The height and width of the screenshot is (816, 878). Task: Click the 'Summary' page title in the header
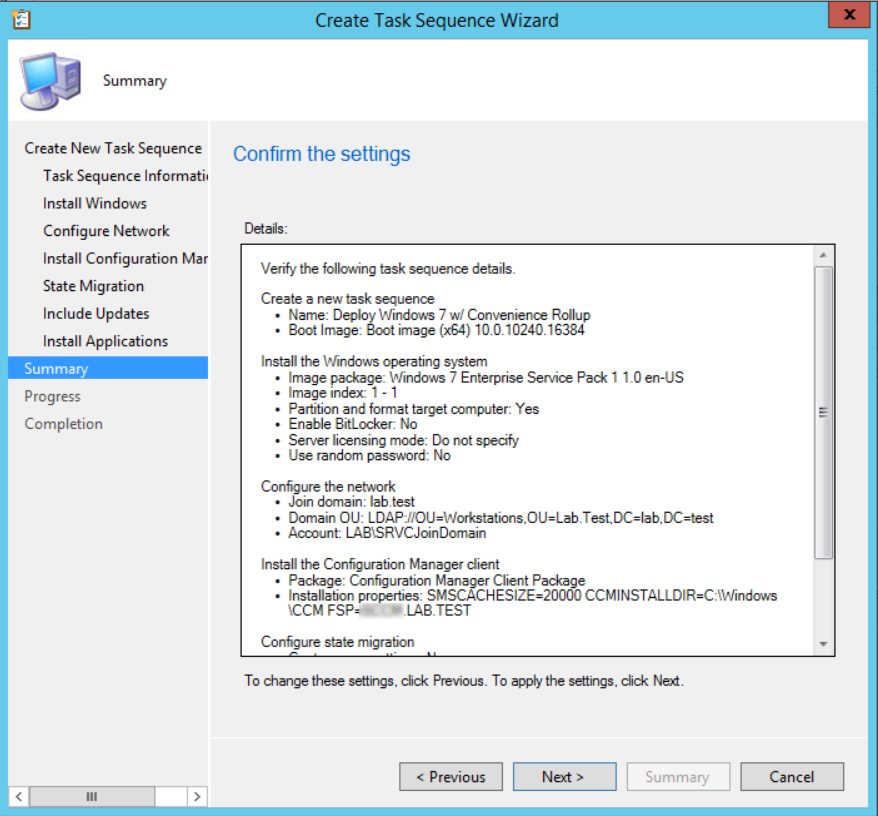point(135,81)
